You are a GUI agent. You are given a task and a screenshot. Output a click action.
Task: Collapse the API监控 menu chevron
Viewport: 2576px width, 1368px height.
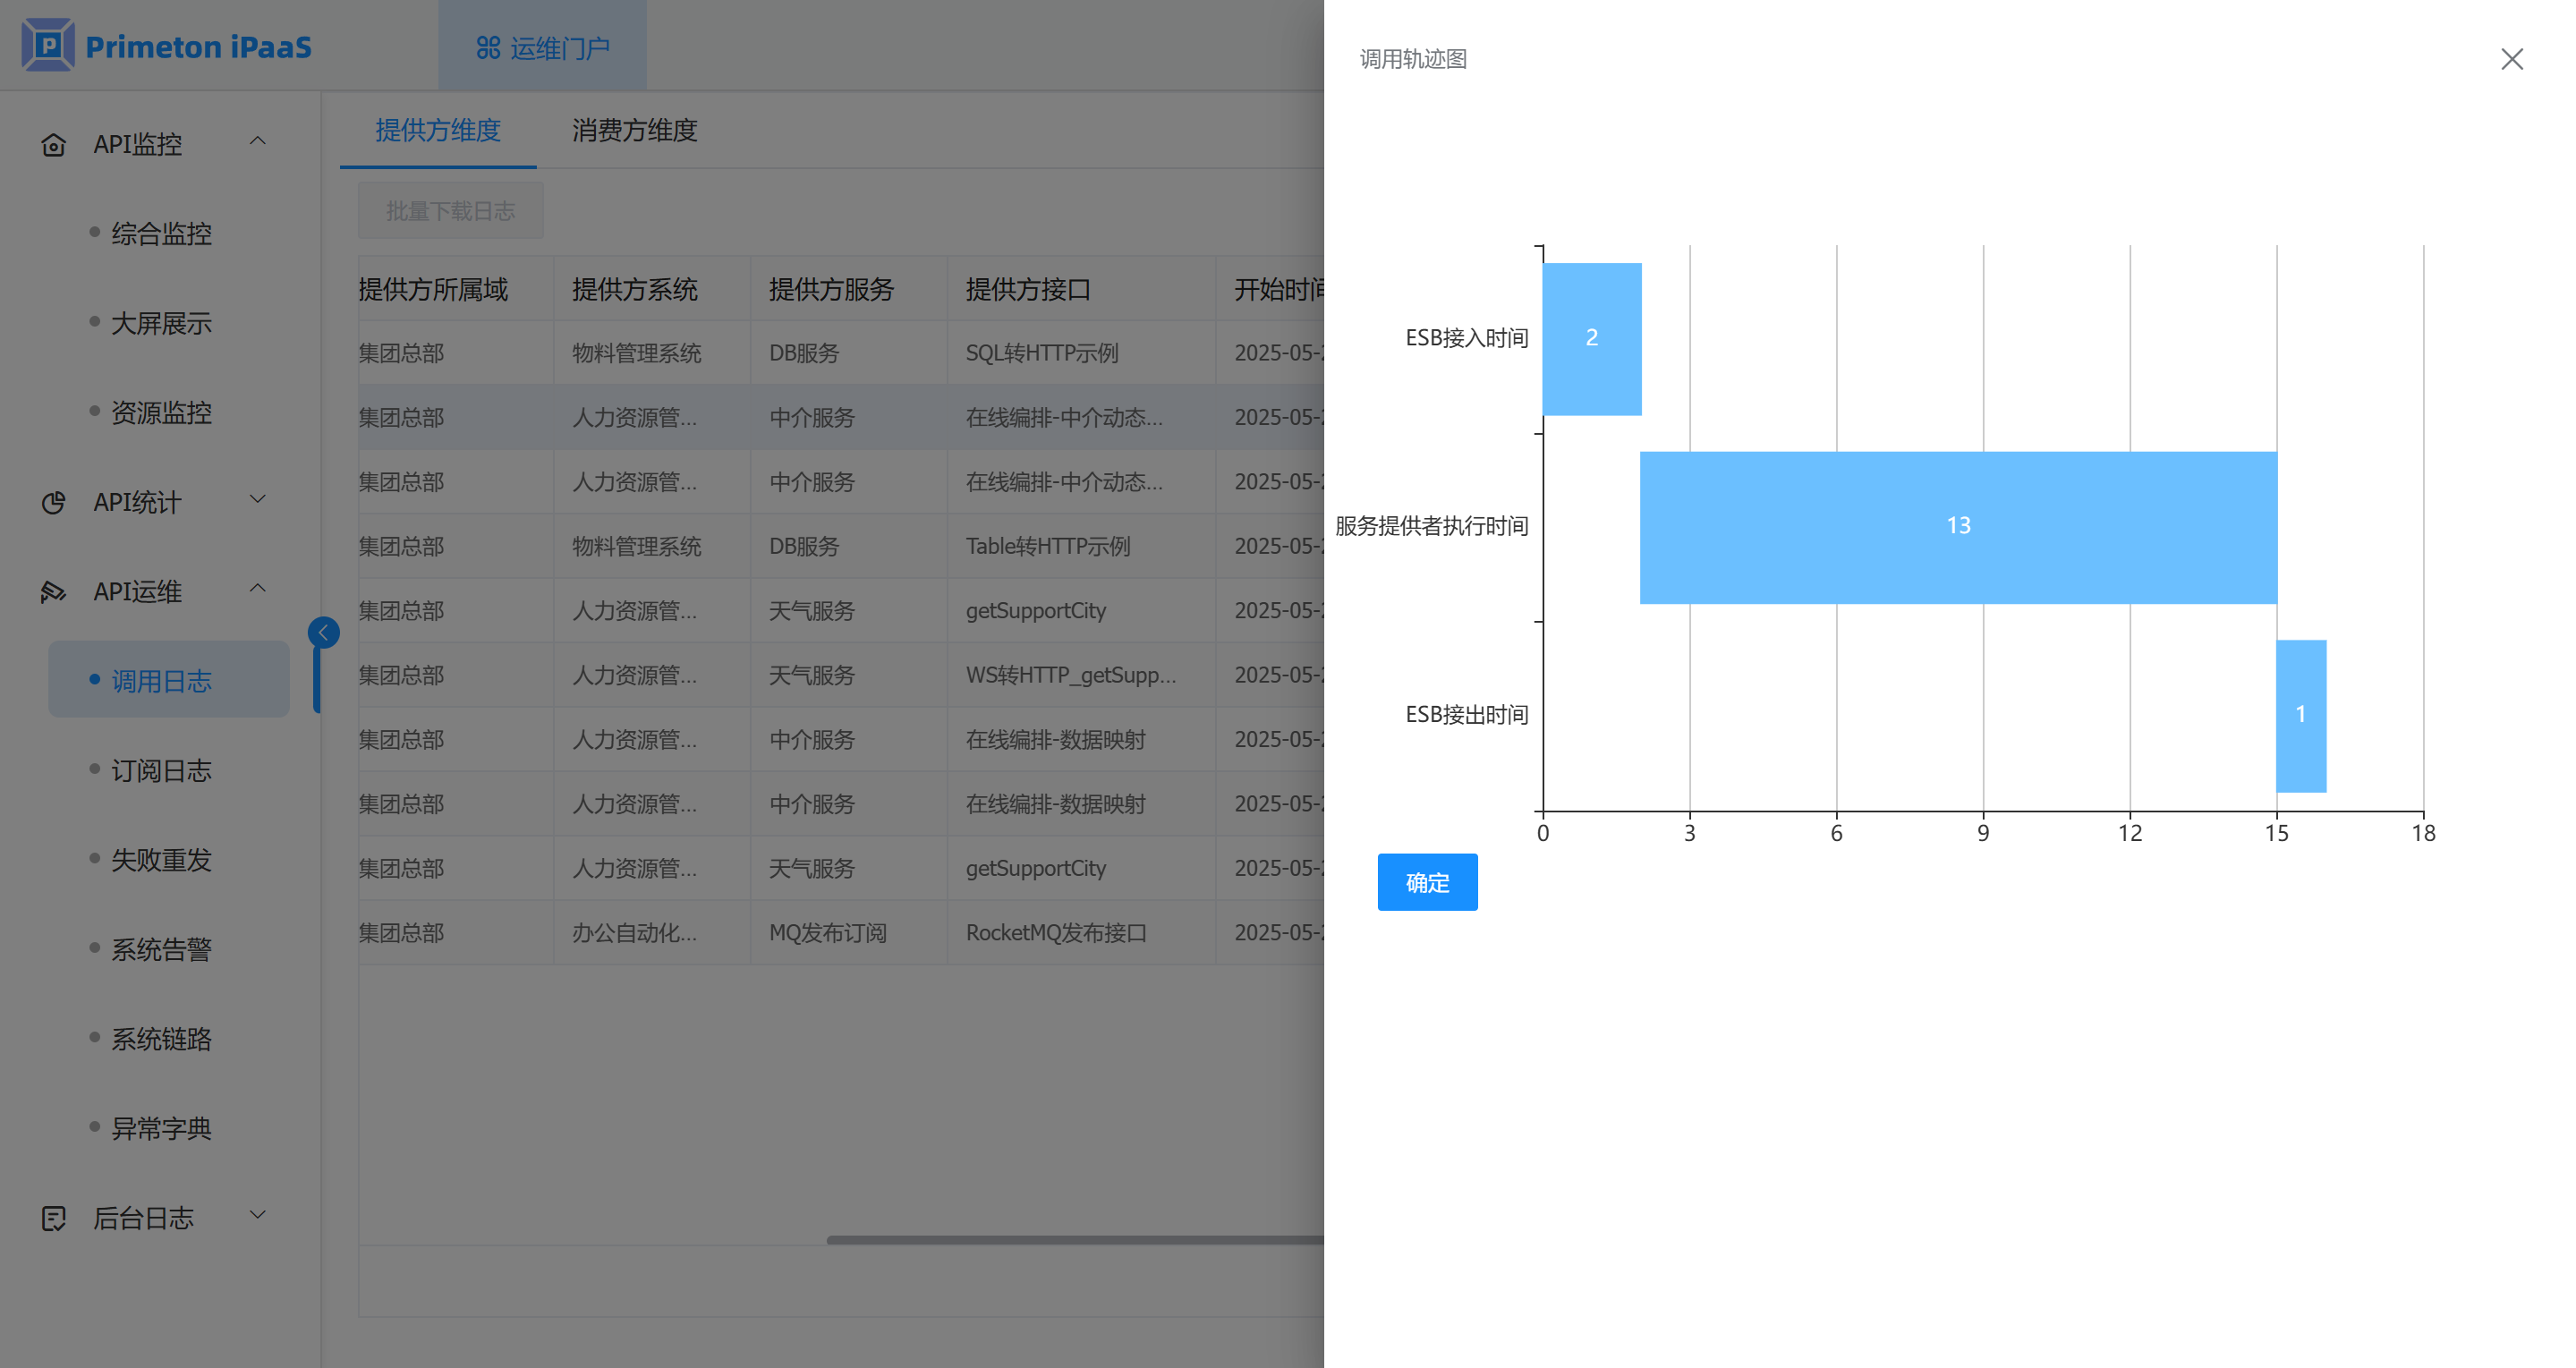[x=257, y=141]
